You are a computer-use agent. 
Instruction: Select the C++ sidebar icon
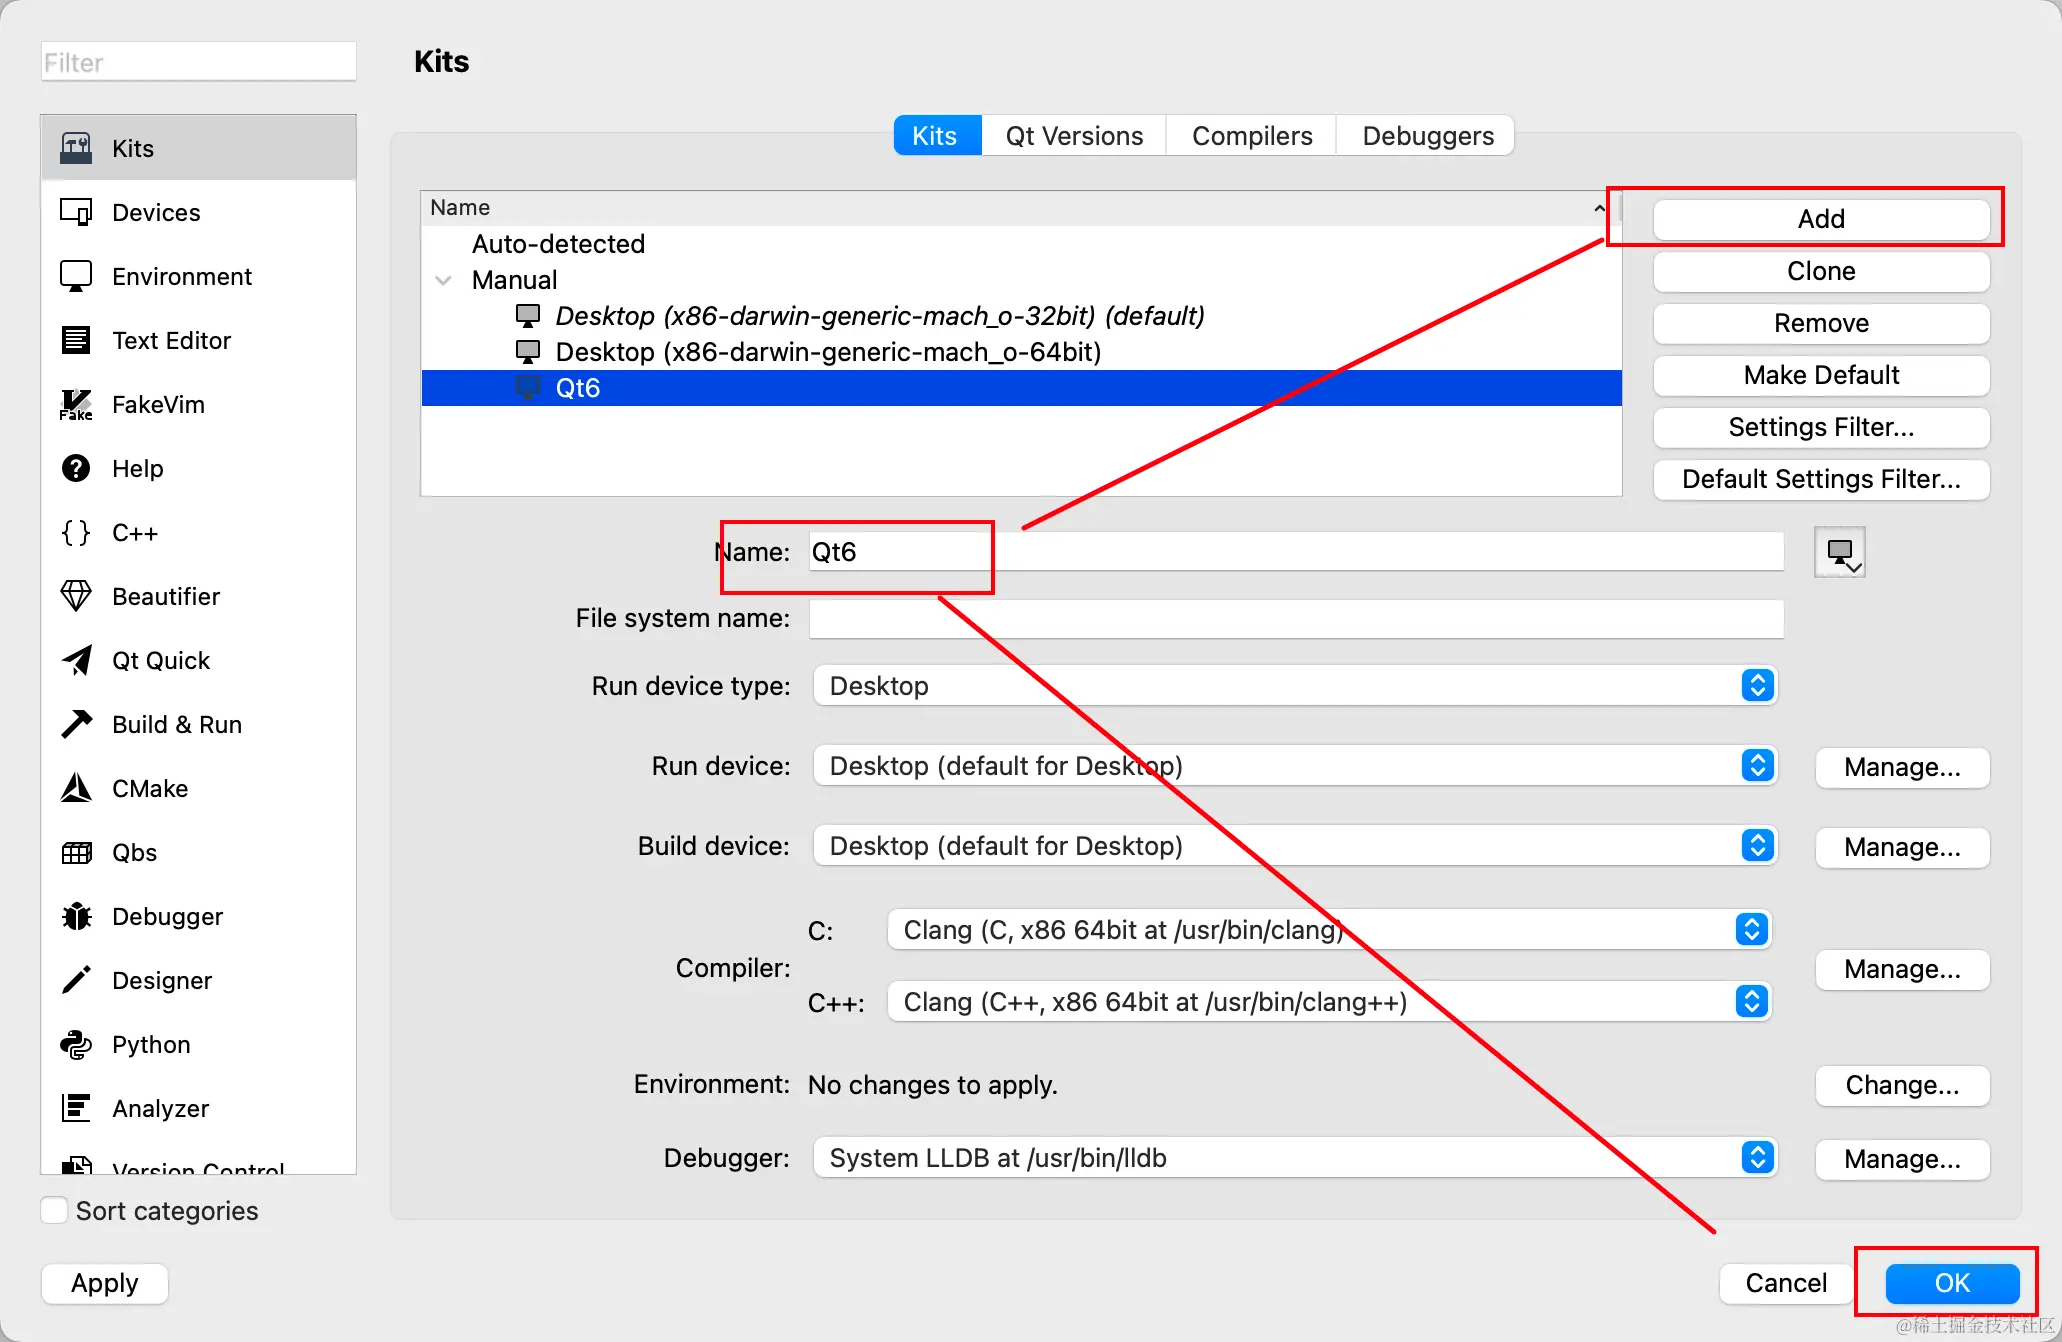73,532
